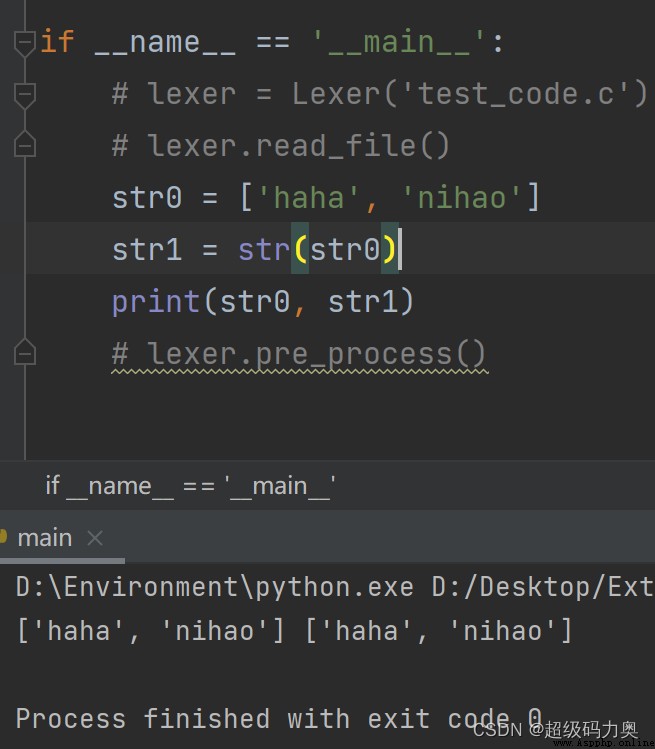This screenshot has width=655, height=749.
Task: Click the Process finished exit code message
Action: click(279, 718)
